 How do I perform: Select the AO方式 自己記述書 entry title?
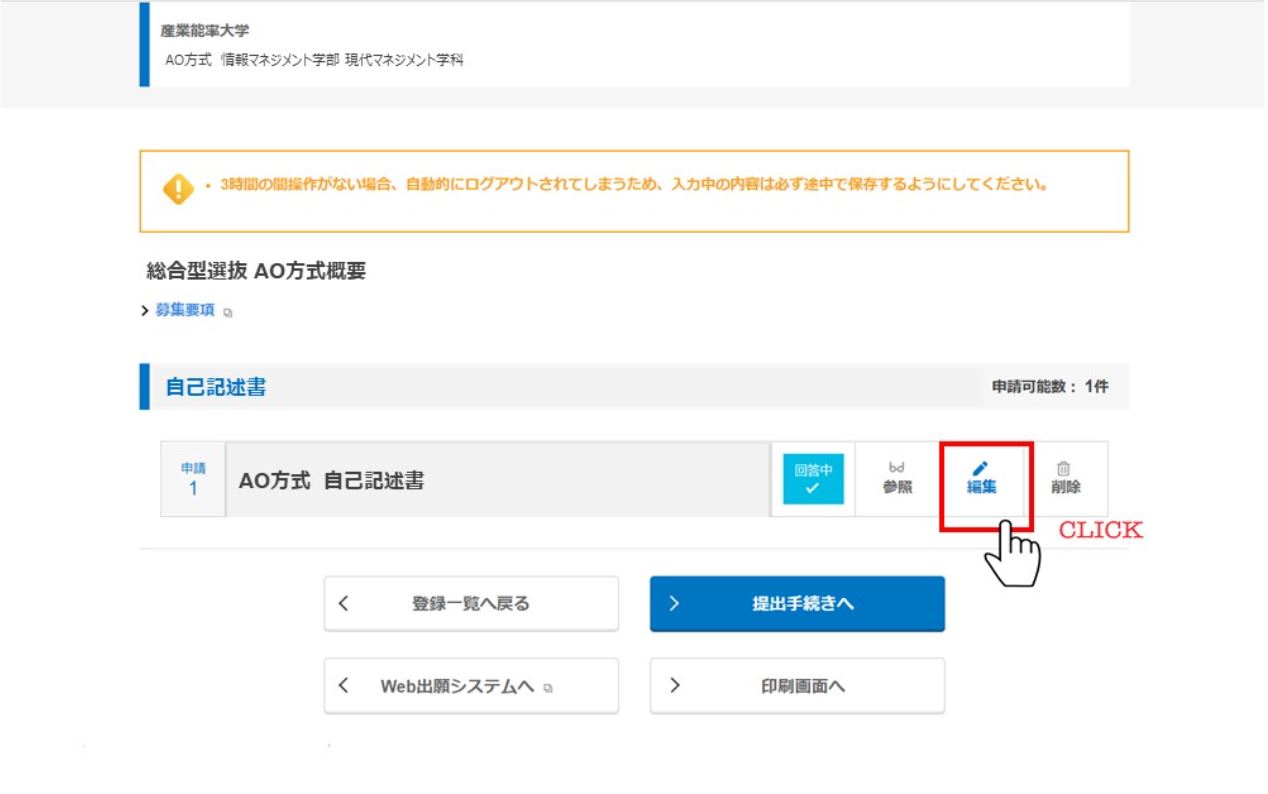point(331,481)
